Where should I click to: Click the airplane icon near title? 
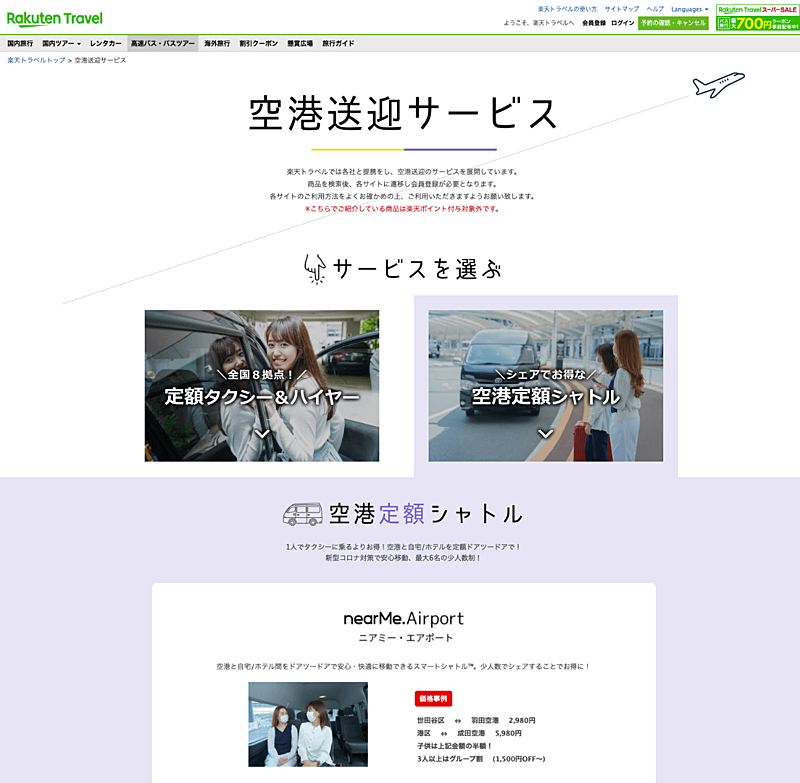718,84
